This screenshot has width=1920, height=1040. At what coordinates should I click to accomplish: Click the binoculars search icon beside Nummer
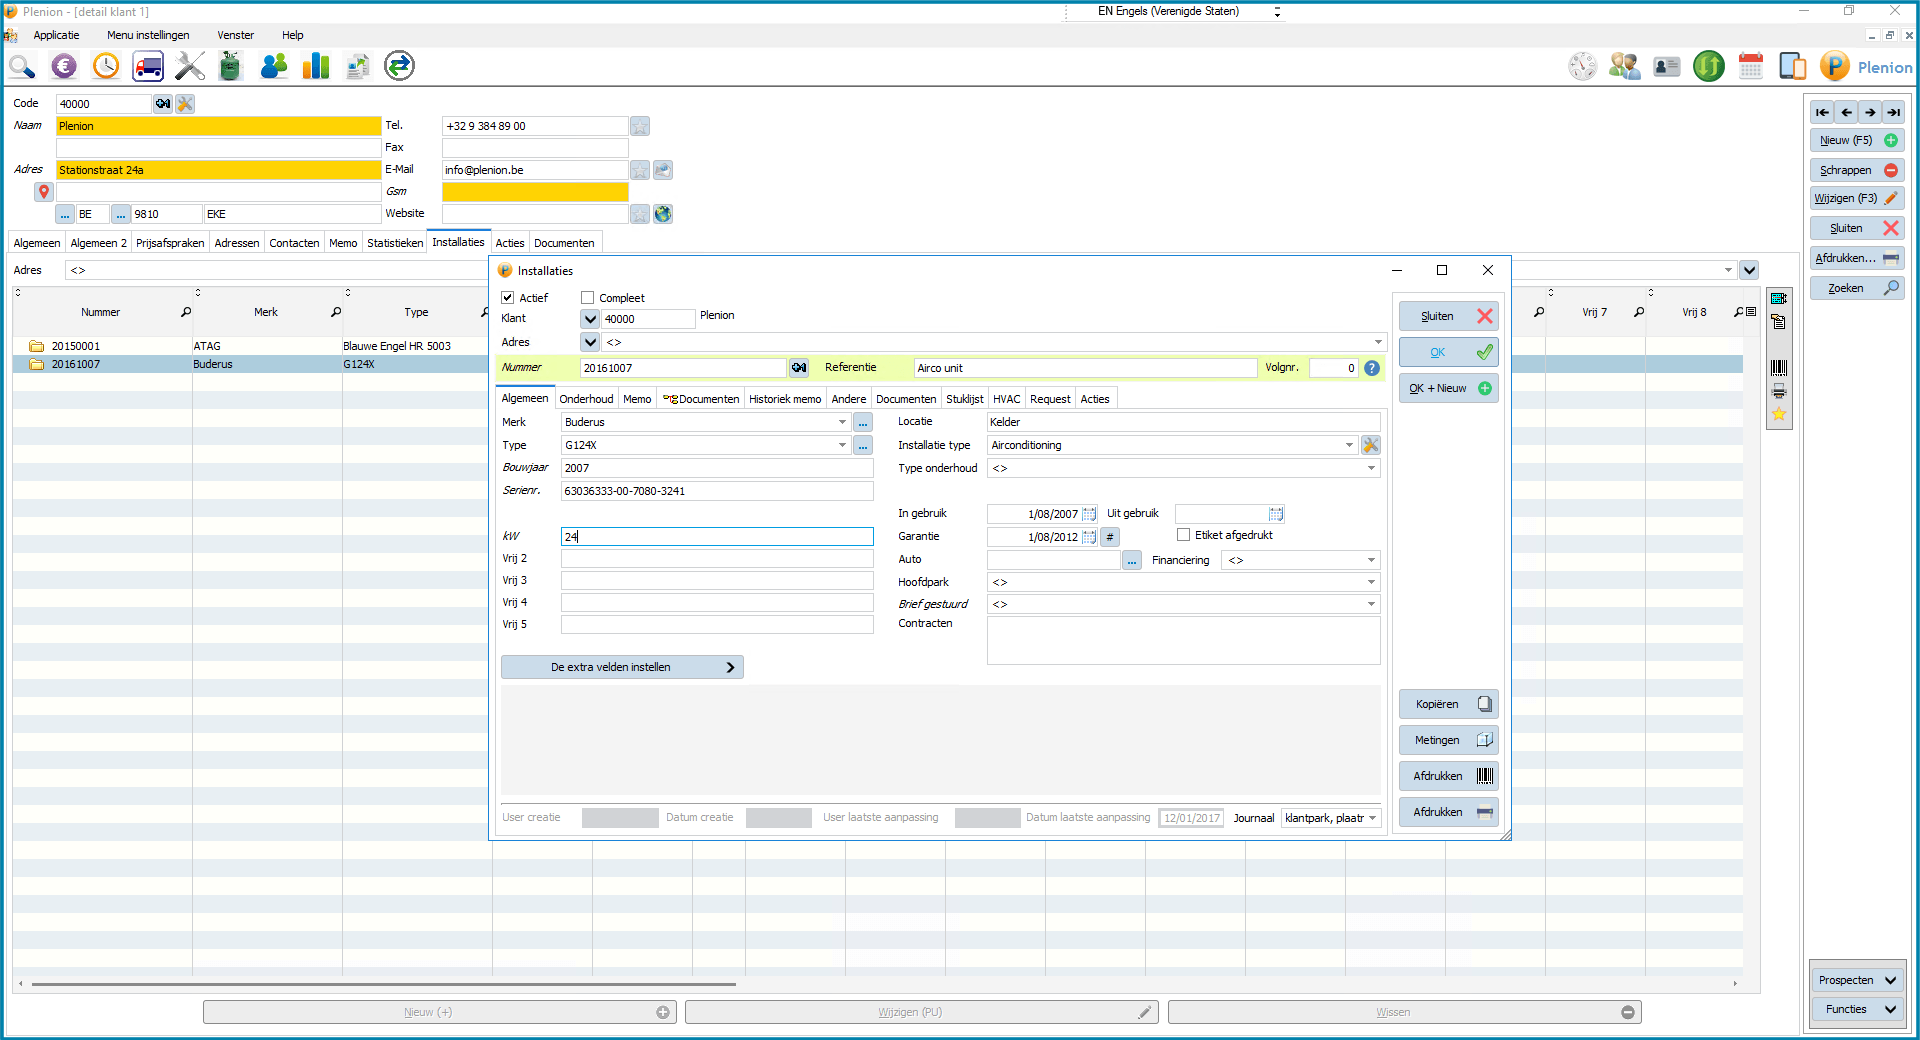799,368
